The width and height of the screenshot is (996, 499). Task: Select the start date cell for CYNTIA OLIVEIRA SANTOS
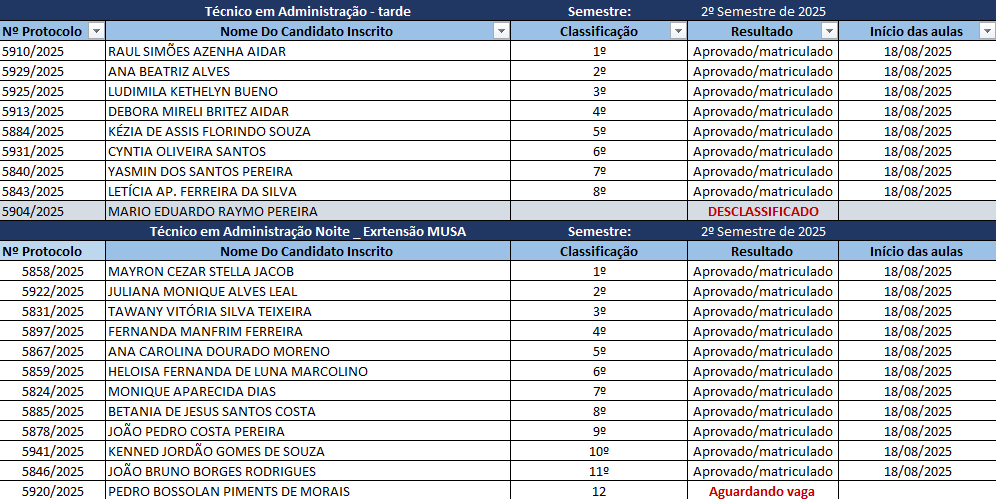tap(917, 151)
